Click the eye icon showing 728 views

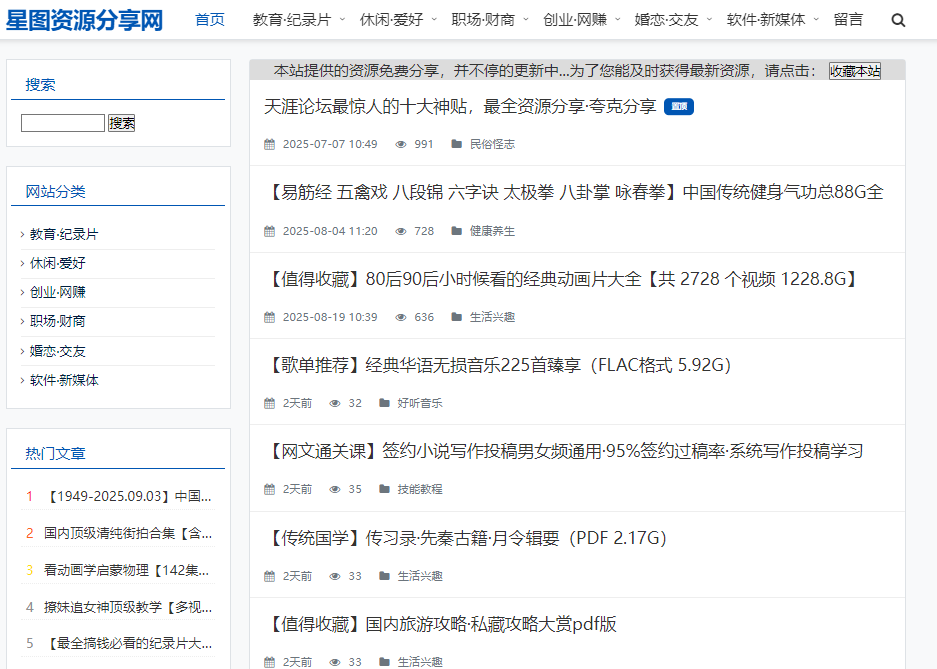[400, 230]
